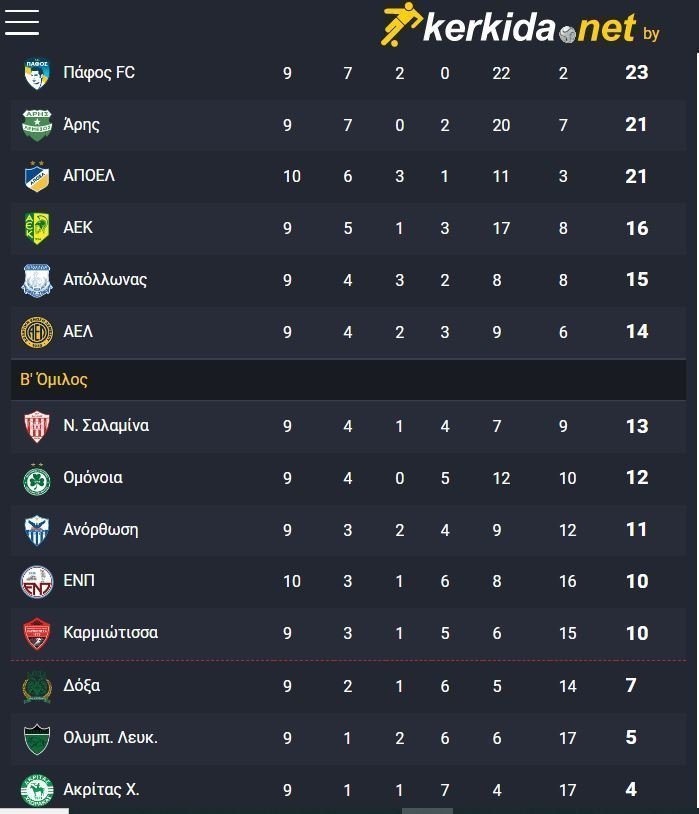699x814 pixels.
Task: Click the ΑΠΟΕΛ team crest
Action: pyautogui.click(x=37, y=177)
